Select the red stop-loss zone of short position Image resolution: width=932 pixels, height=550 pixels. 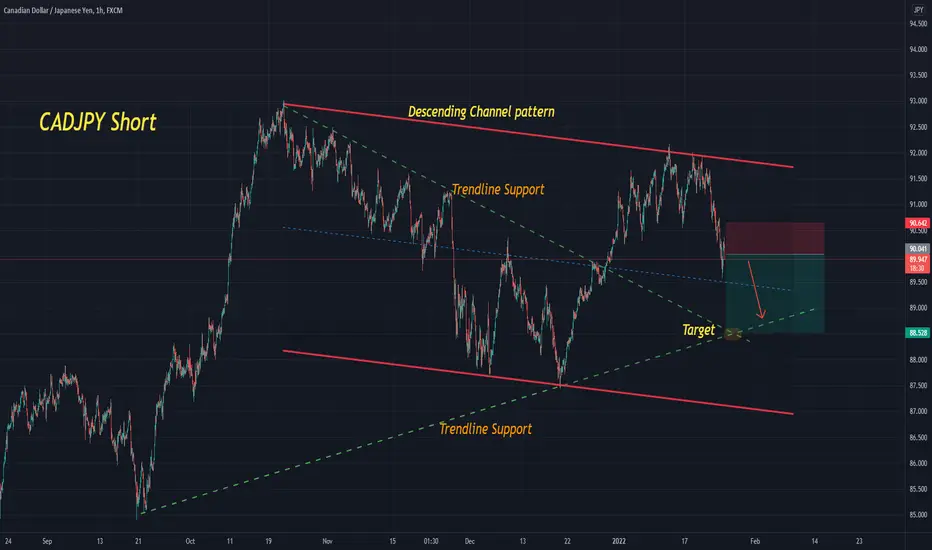(775, 238)
